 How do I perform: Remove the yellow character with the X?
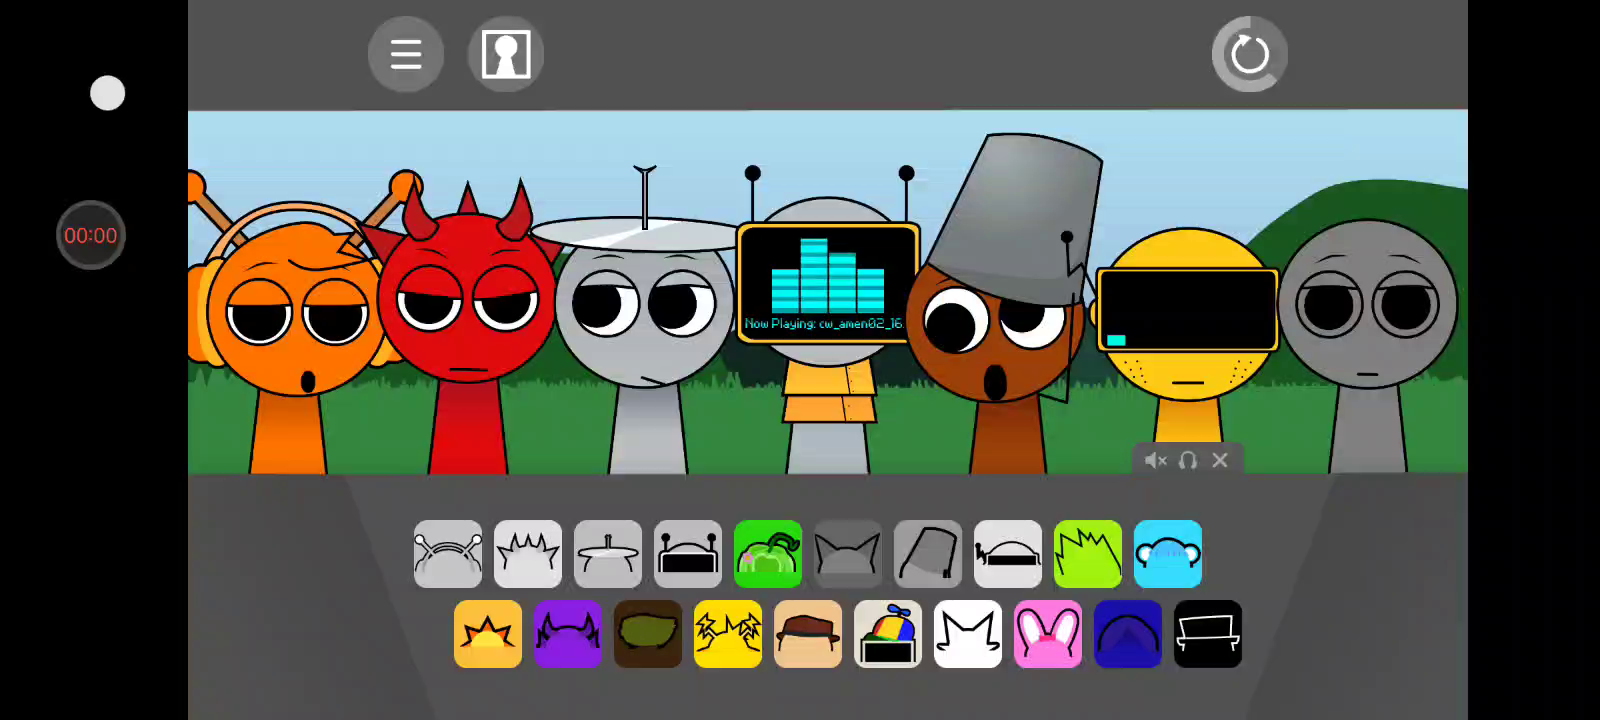1220,460
